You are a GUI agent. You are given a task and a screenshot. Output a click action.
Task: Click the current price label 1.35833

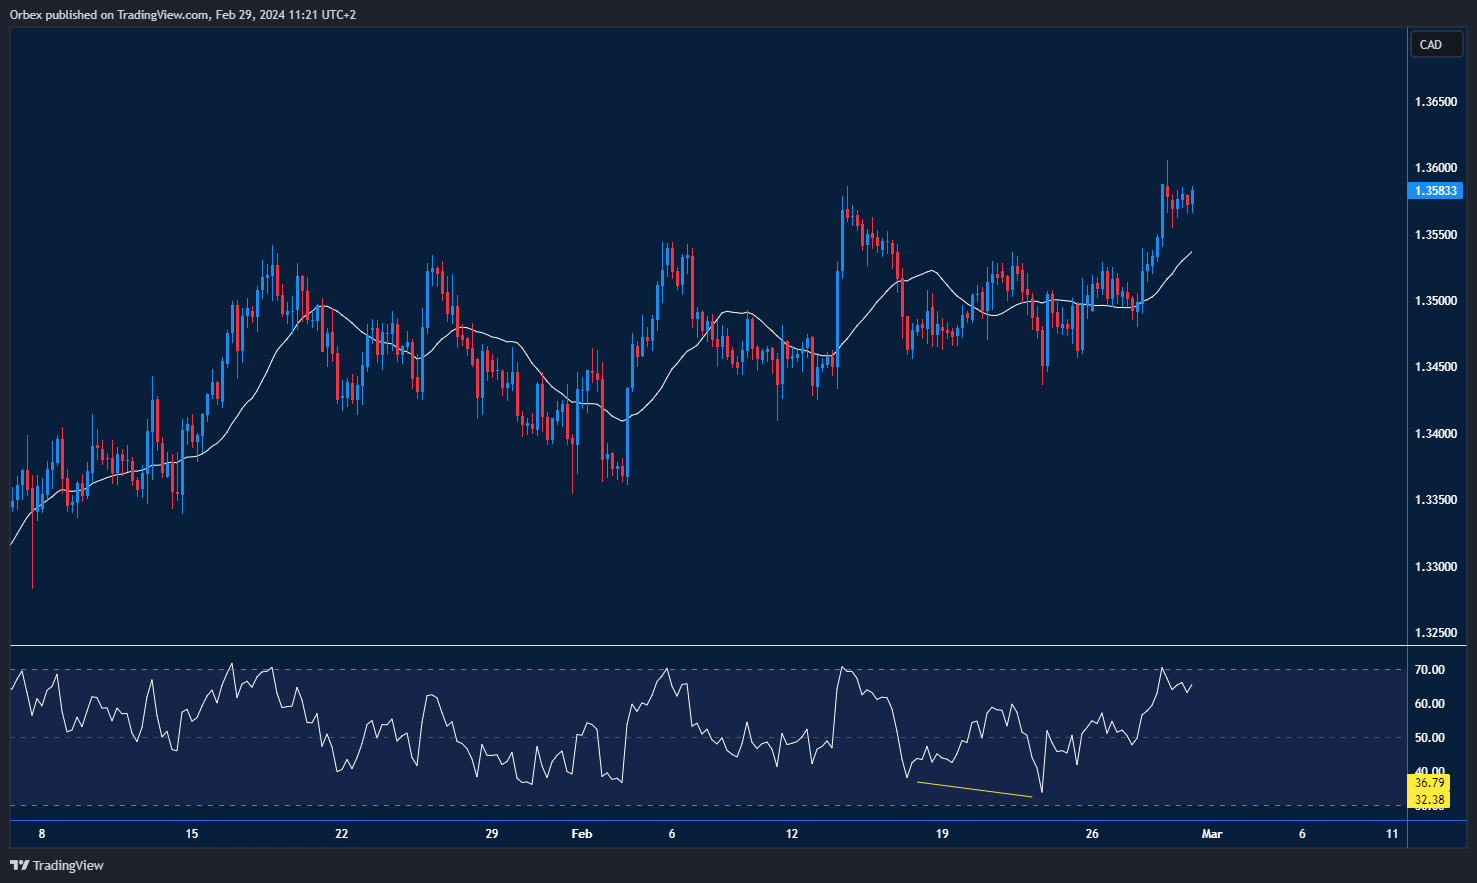[x=1436, y=191]
